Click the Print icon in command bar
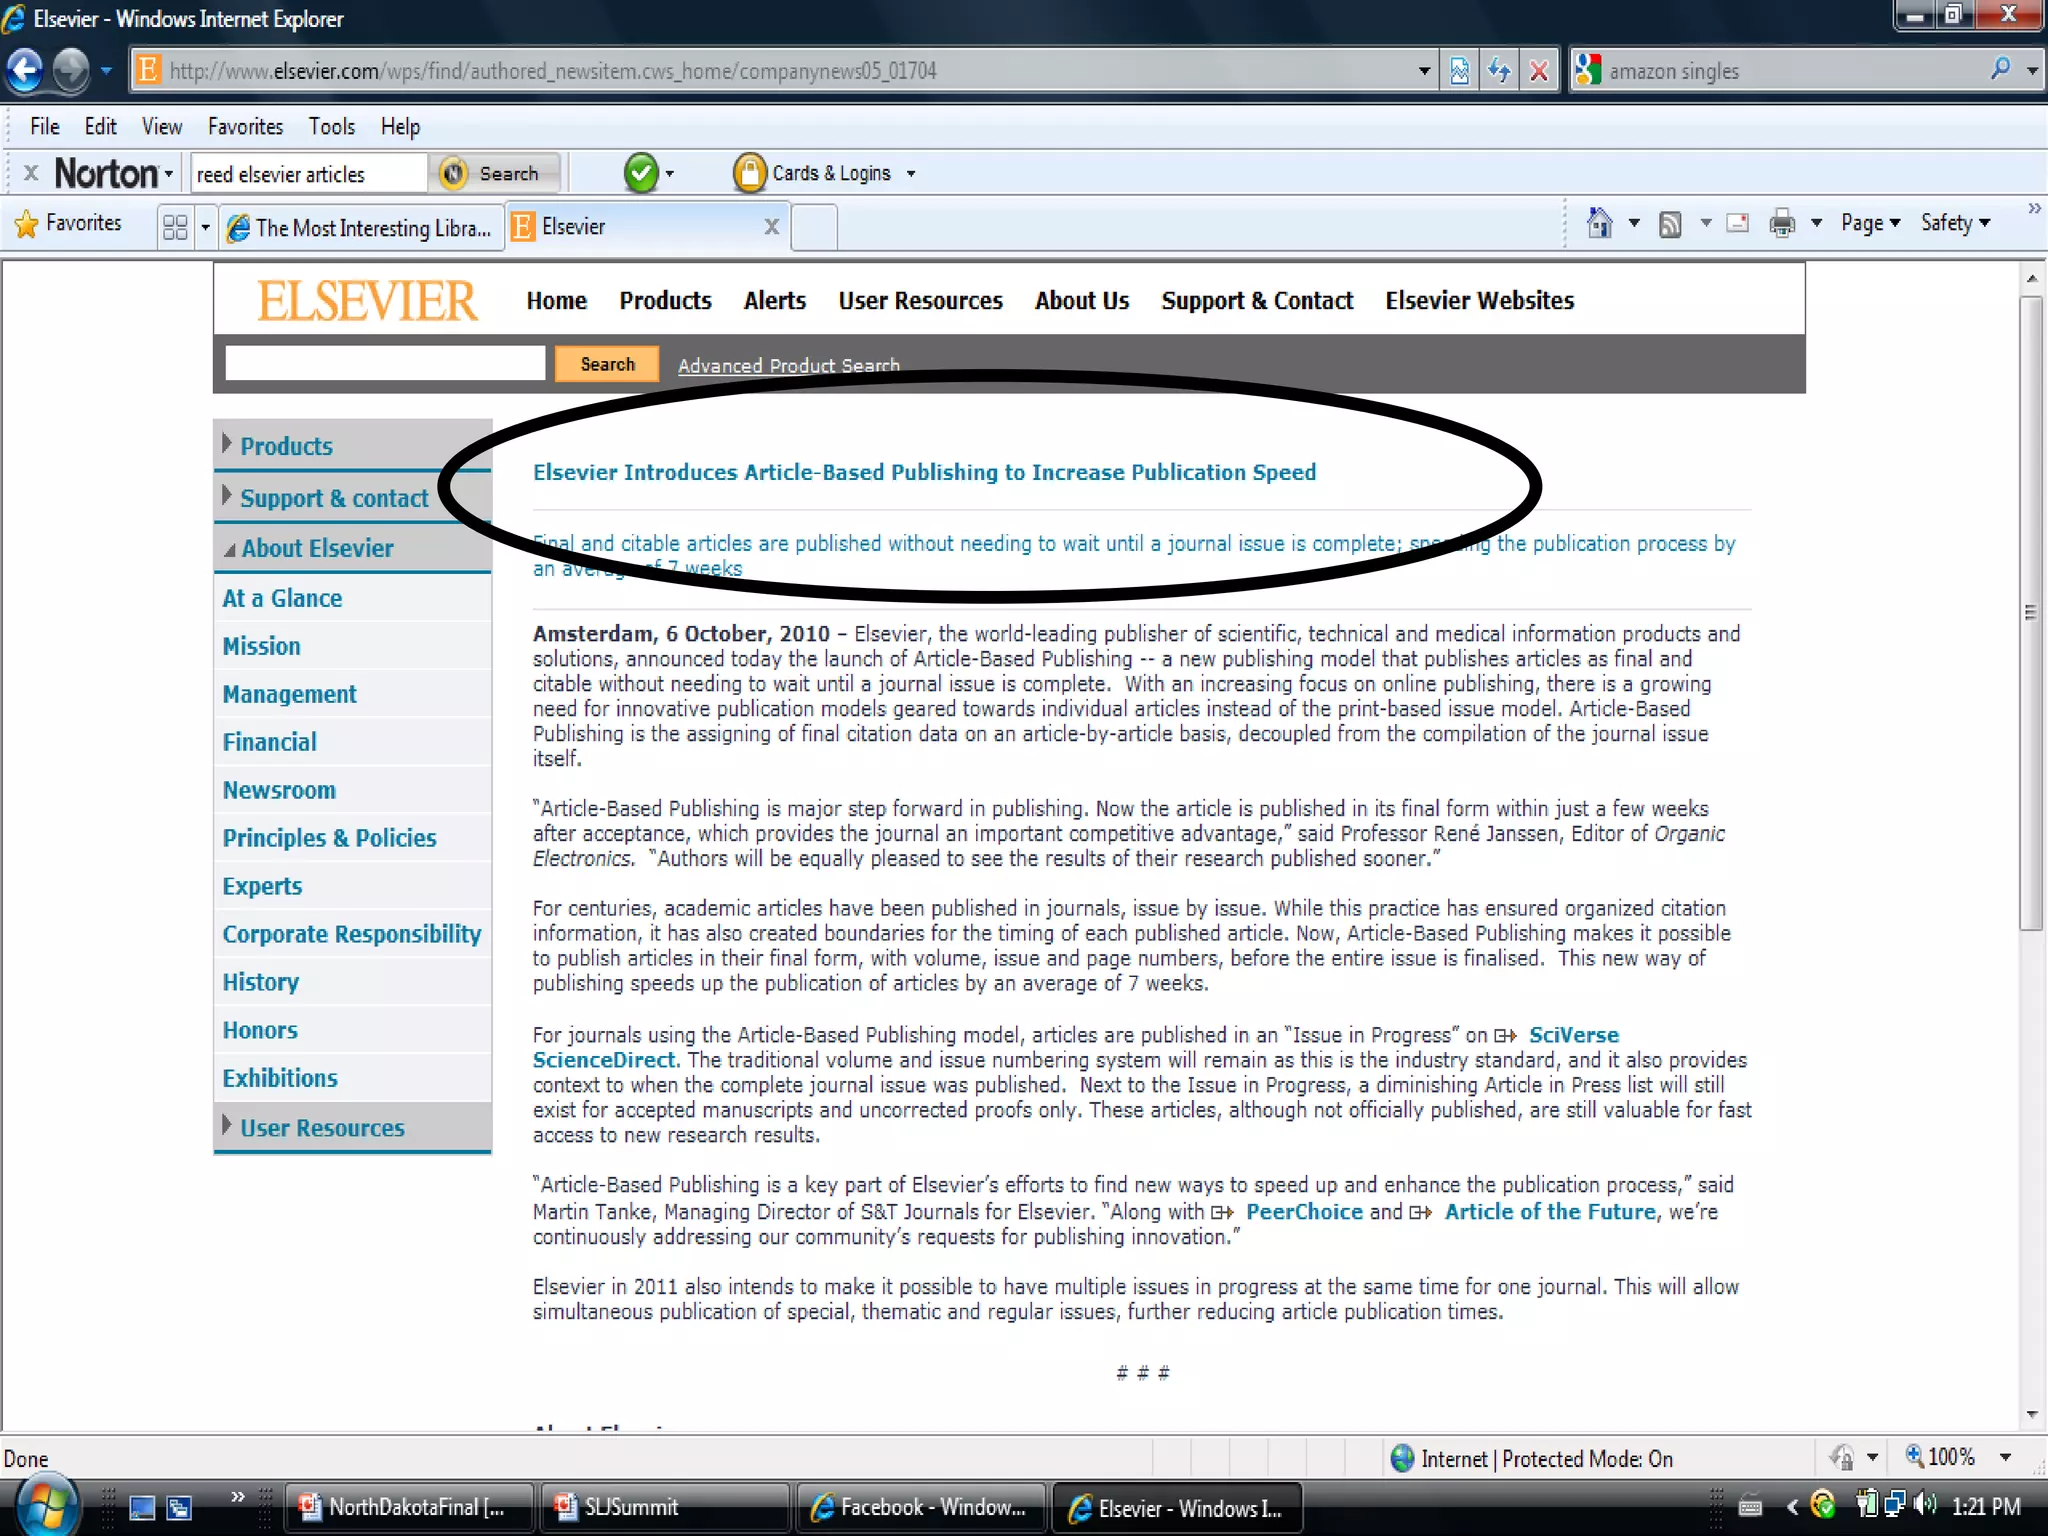The width and height of the screenshot is (2048, 1536). pyautogui.click(x=1781, y=223)
